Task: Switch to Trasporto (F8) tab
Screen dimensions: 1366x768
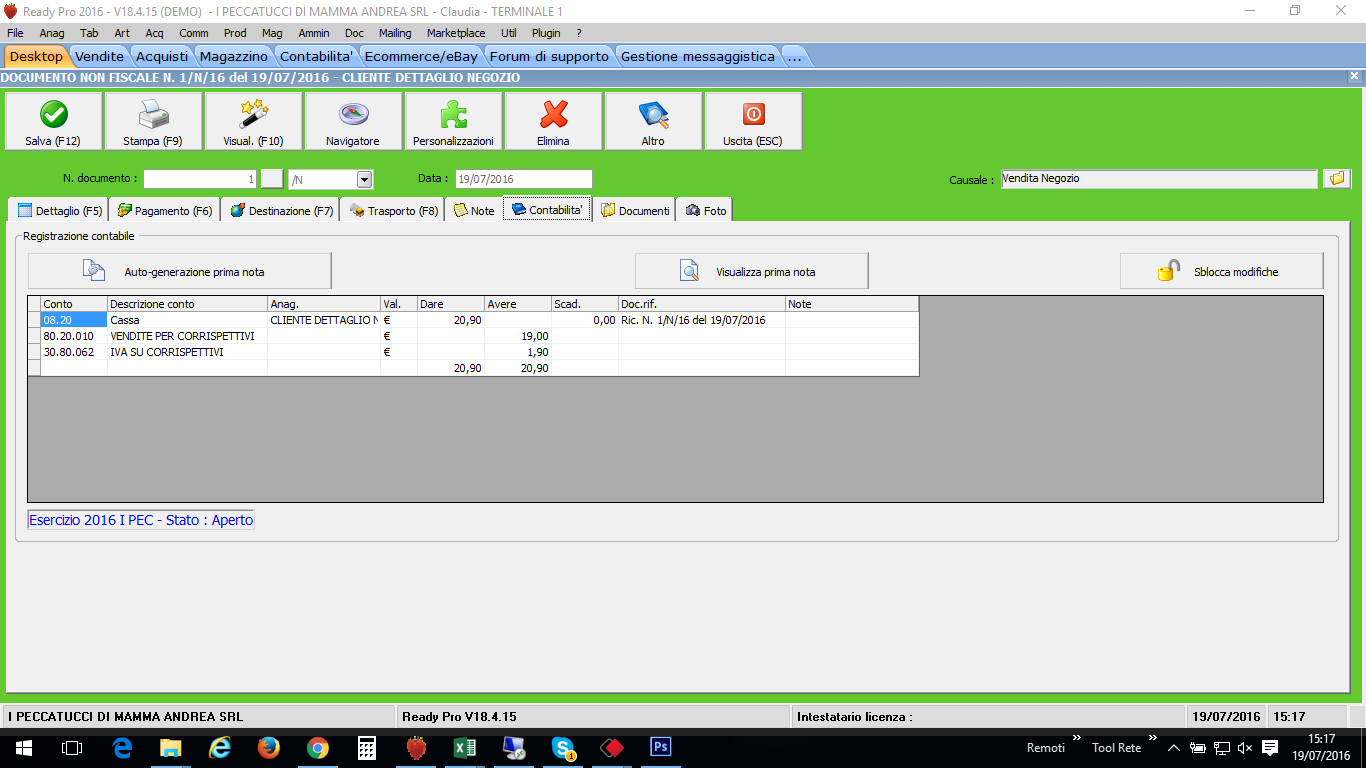Action: pyautogui.click(x=393, y=211)
